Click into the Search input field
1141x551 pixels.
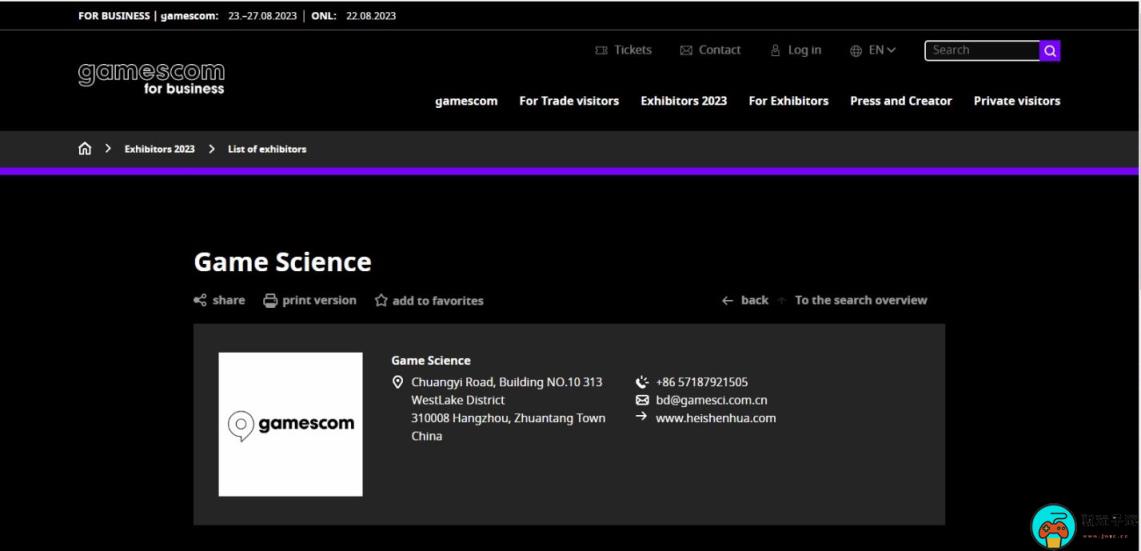982,50
